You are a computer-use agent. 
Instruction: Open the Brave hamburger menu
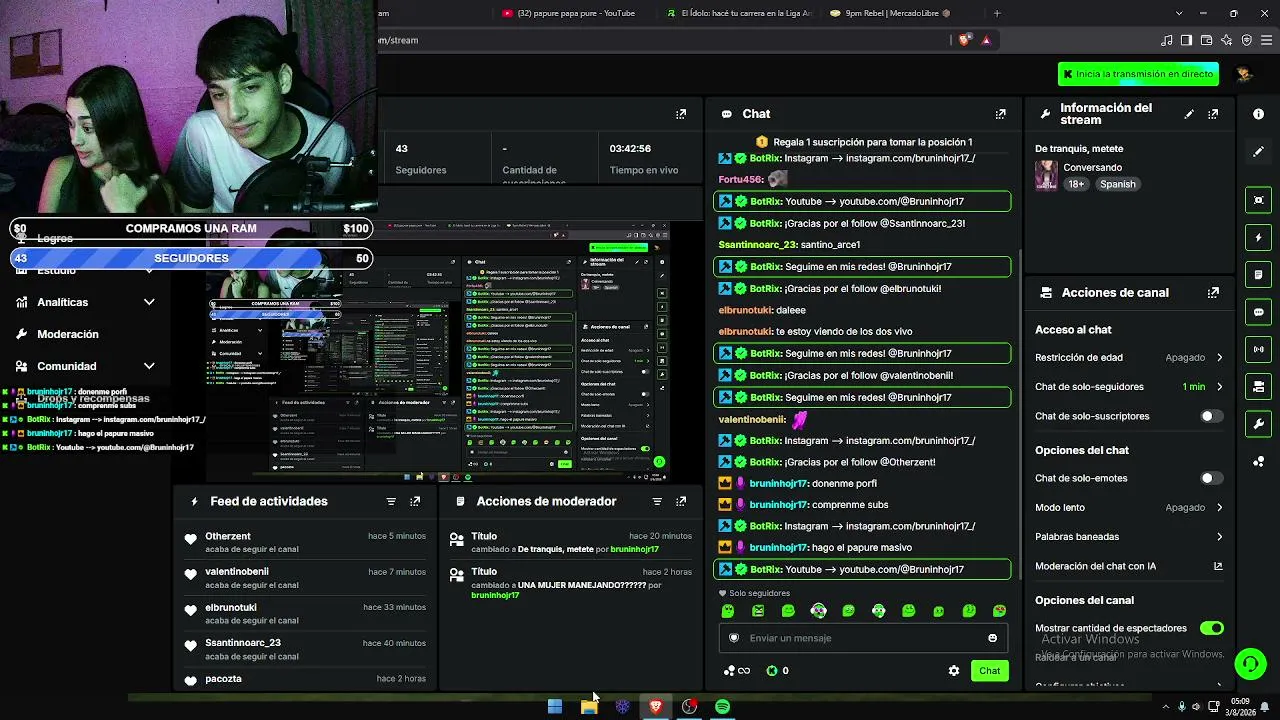tap(1267, 40)
